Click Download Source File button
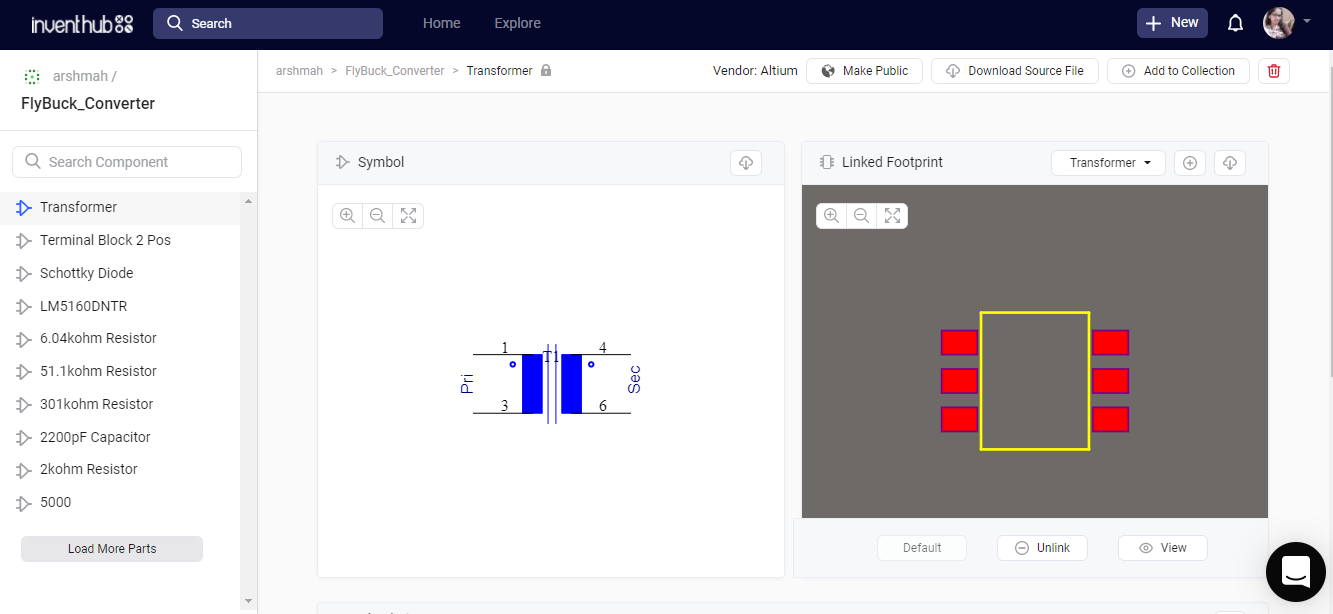Viewport: 1333px width, 614px height. click(1015, 71)
